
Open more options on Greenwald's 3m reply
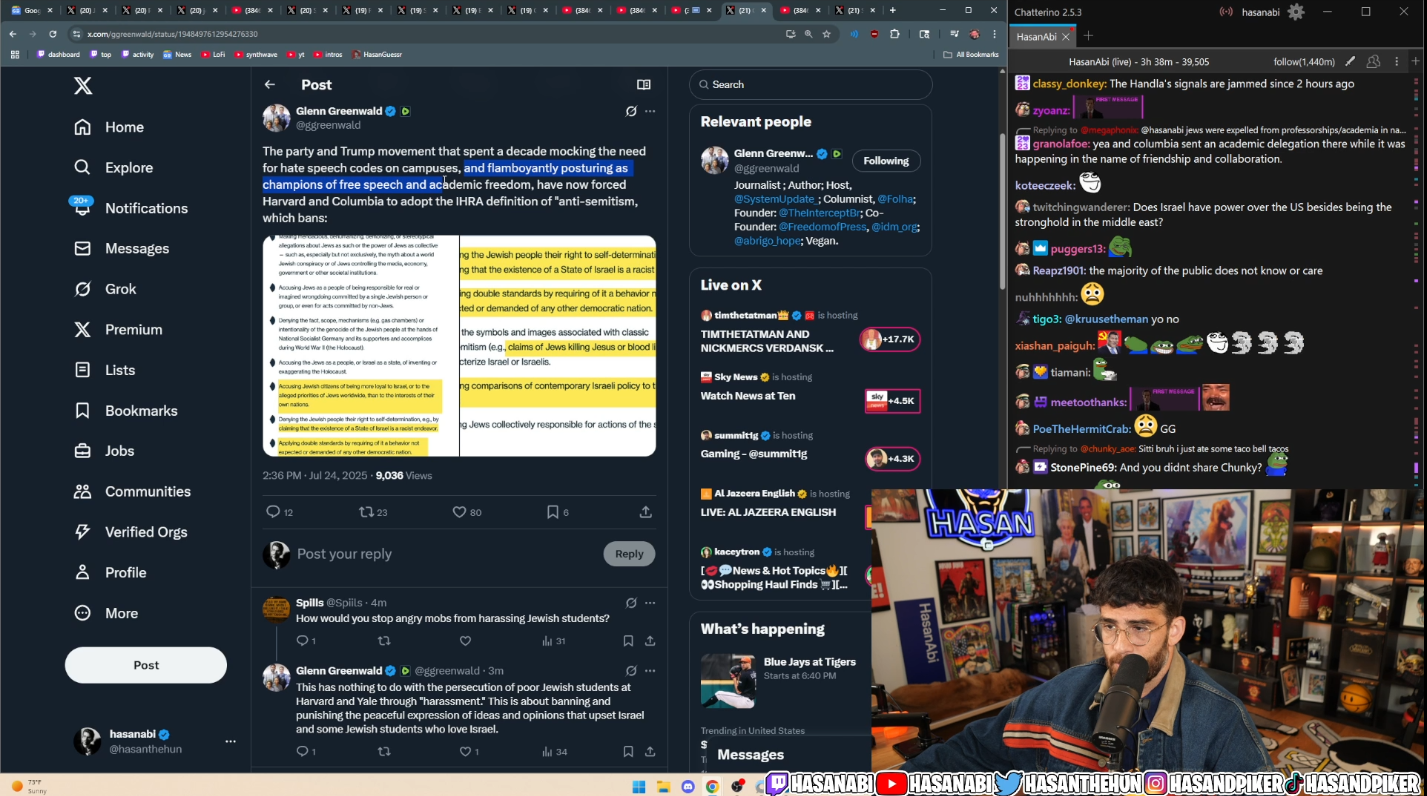[x=650, y=671]
